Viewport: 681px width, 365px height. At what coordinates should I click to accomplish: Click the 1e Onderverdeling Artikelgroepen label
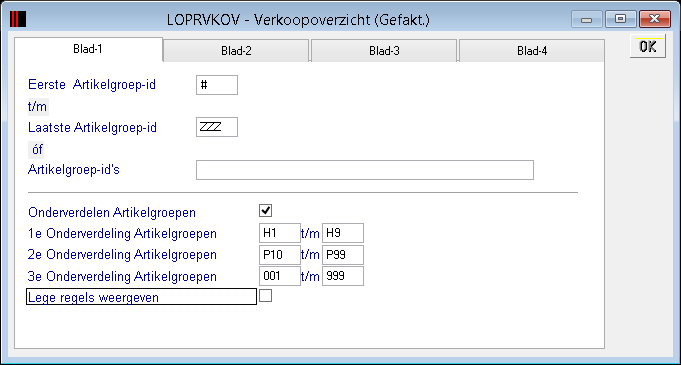pos(122,234)
